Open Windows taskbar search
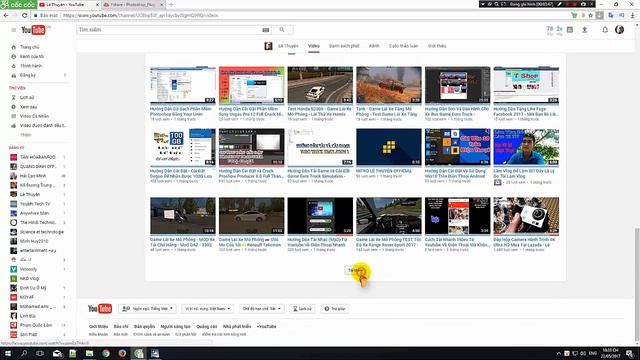The width and height of the screenshot is (640, 360). point(24,353)
